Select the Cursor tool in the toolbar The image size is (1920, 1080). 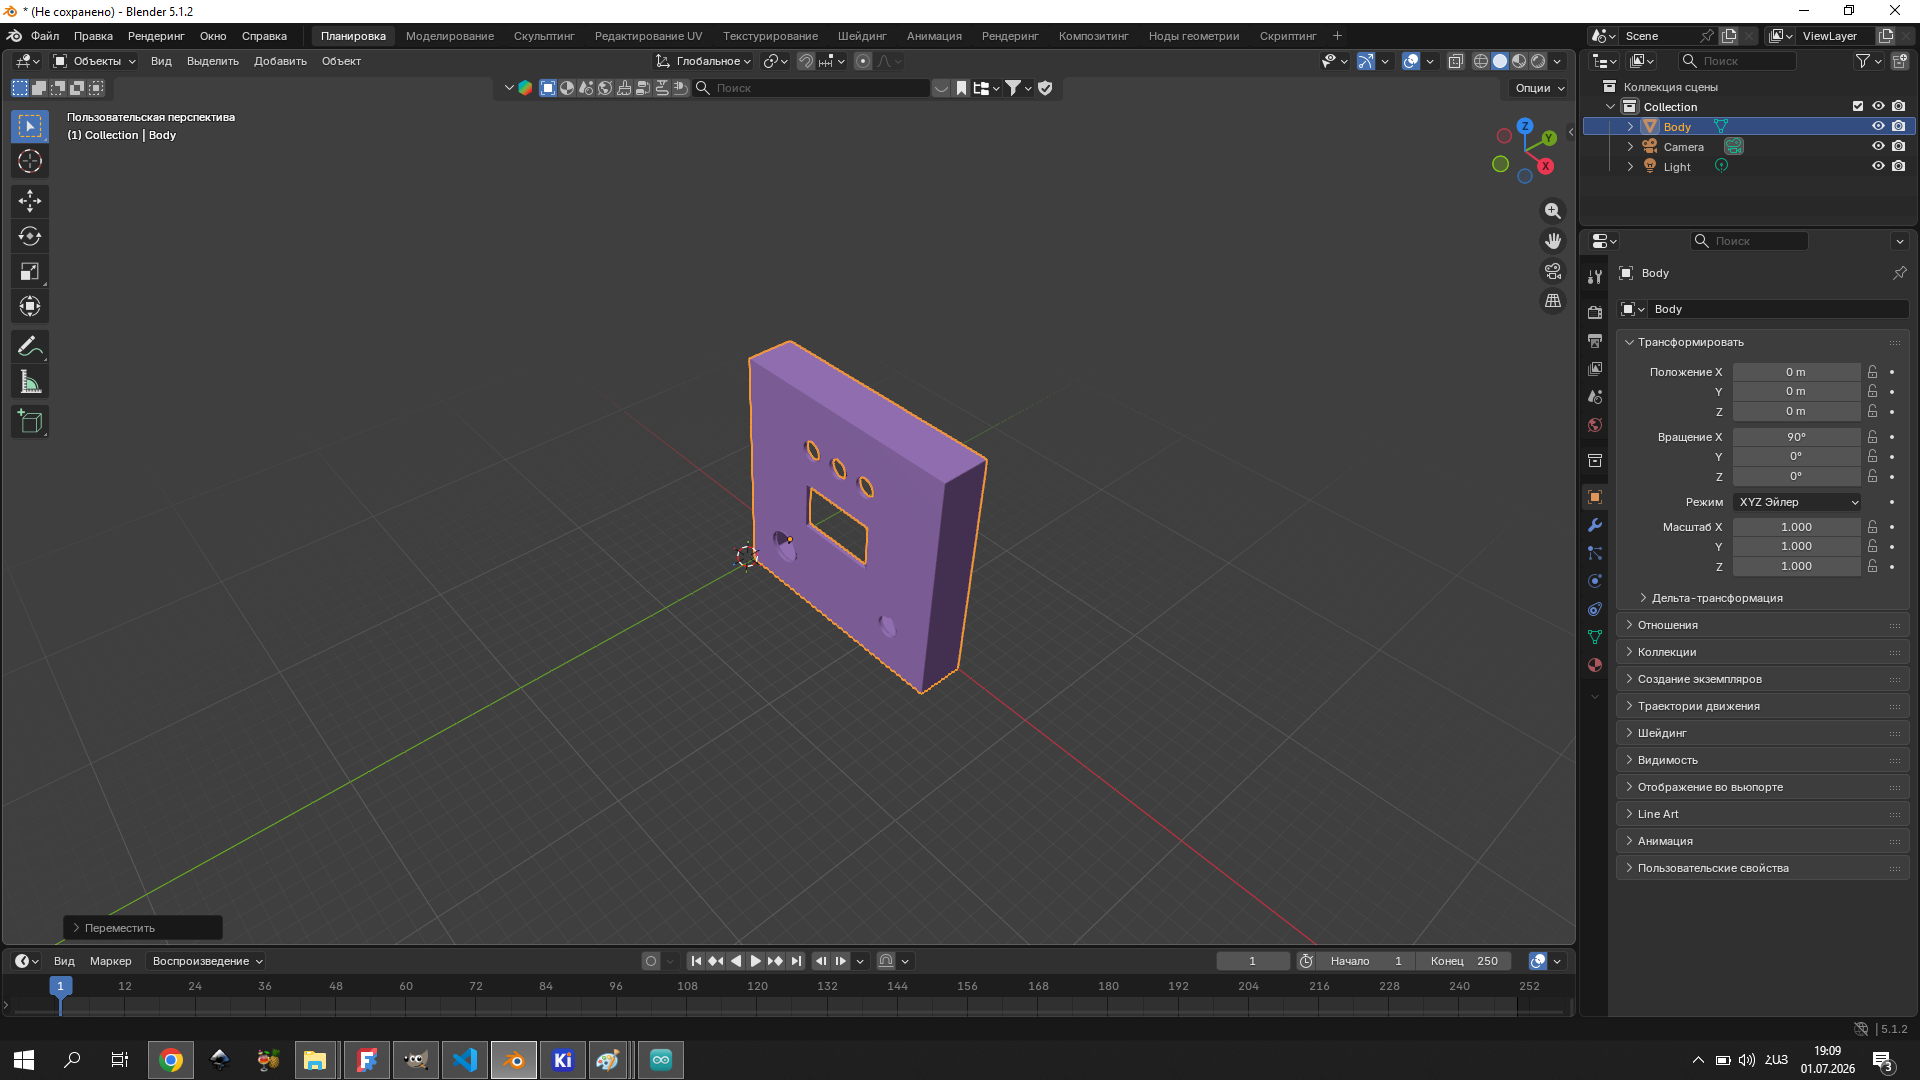(x=30, y=161)
